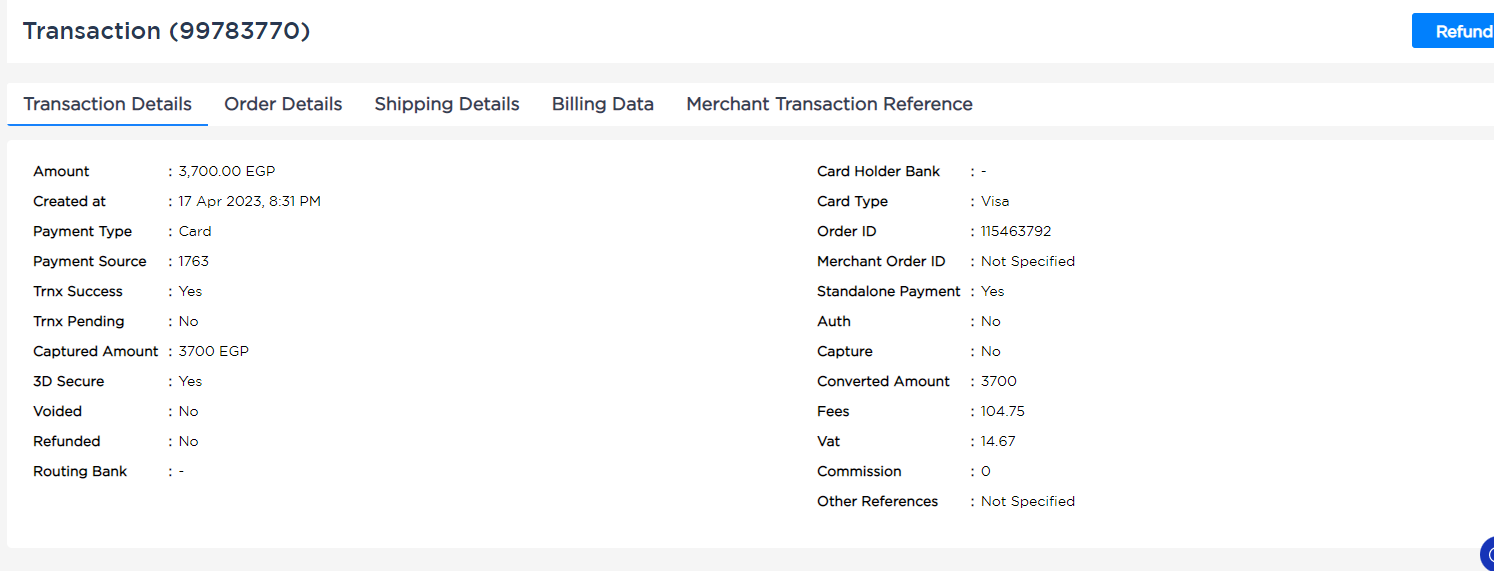
Task: Switch to the Transaction Details tab
Action: 108,104
